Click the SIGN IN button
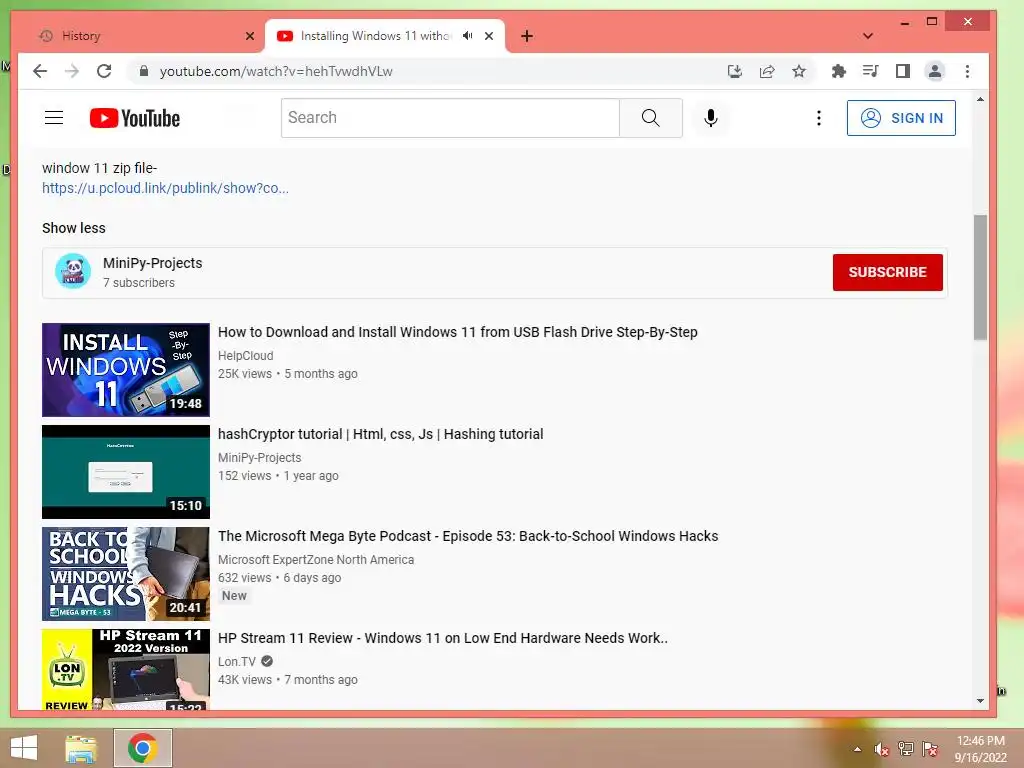This screenshot has width=1024, height=768. 901,118
